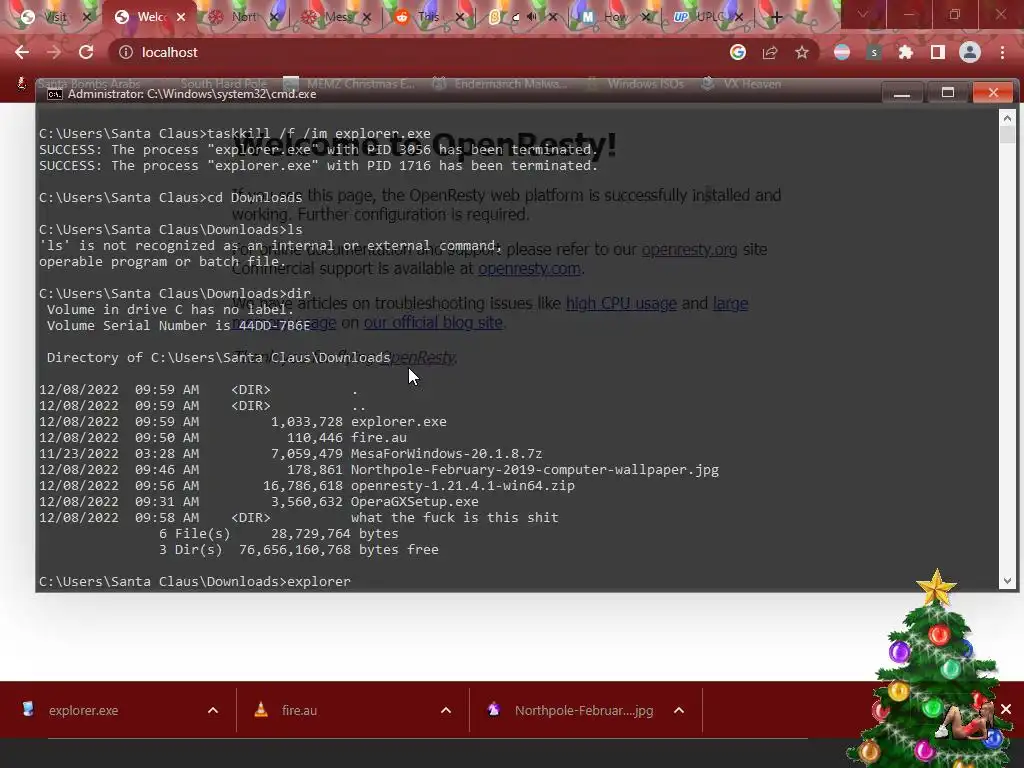Click the serial number '44DD-7B6E' in the cmd output
The width and height of the screenshot is (1024, 768).
[x=275, y=325]
